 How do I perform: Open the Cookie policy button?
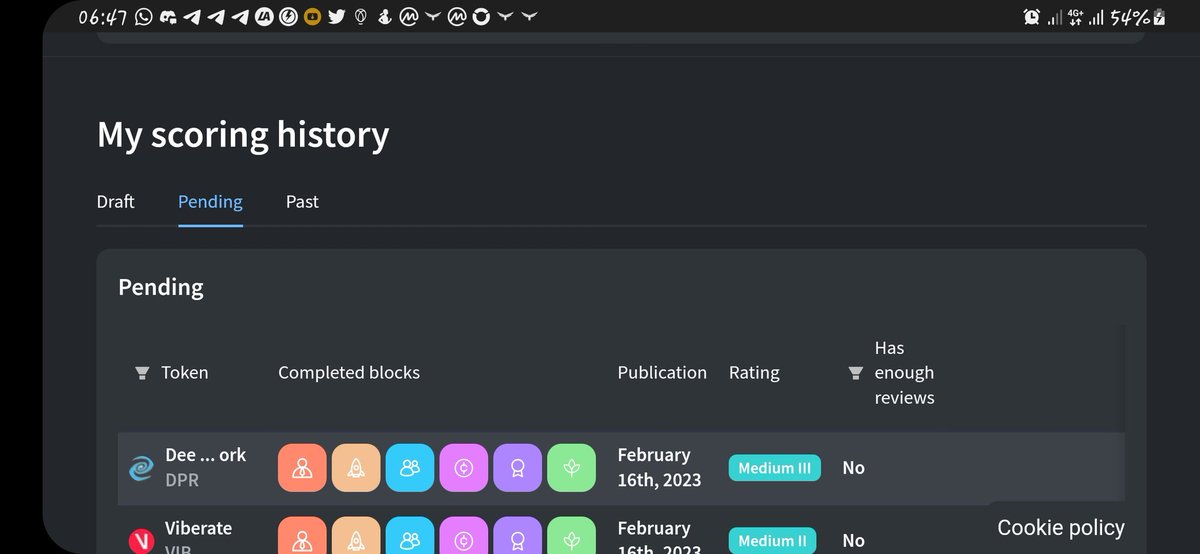click(1061, 528)
